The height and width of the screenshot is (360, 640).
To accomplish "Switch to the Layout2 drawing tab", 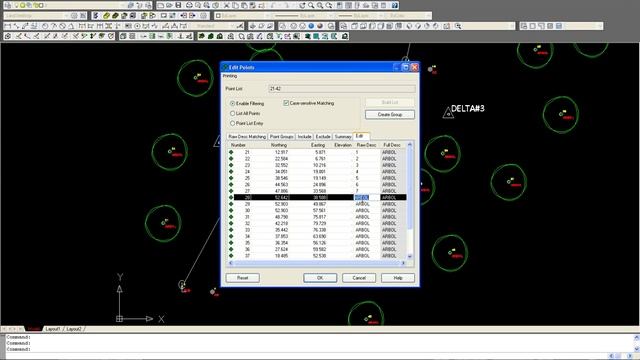I will [74, 329].
